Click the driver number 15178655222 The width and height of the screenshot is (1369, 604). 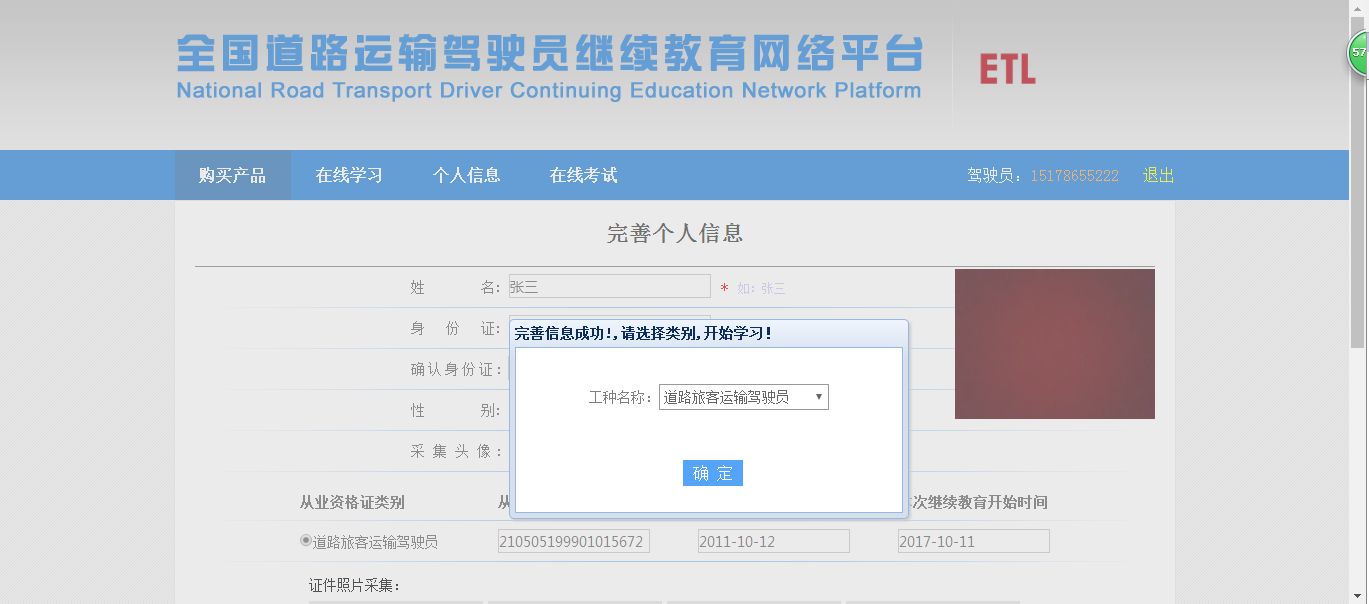(1074, 176)
